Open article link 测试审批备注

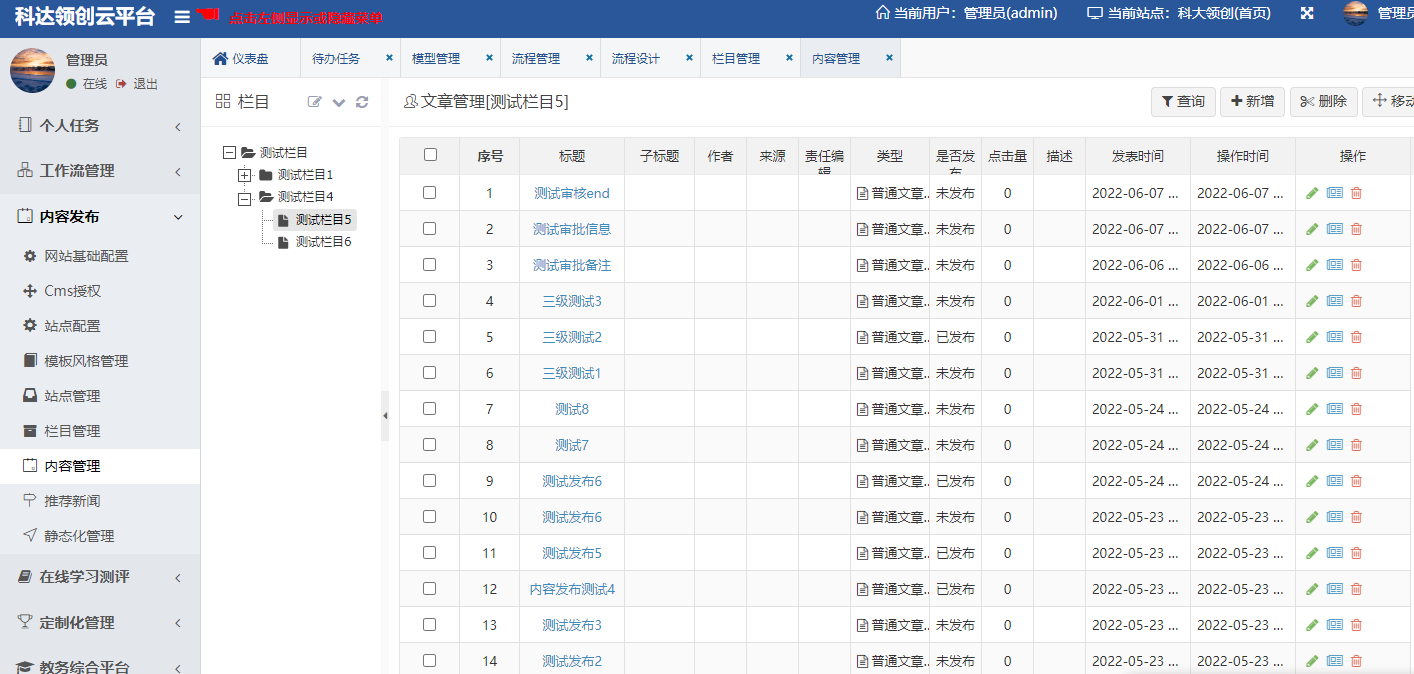pyautogui.click(x=572, y=265)
